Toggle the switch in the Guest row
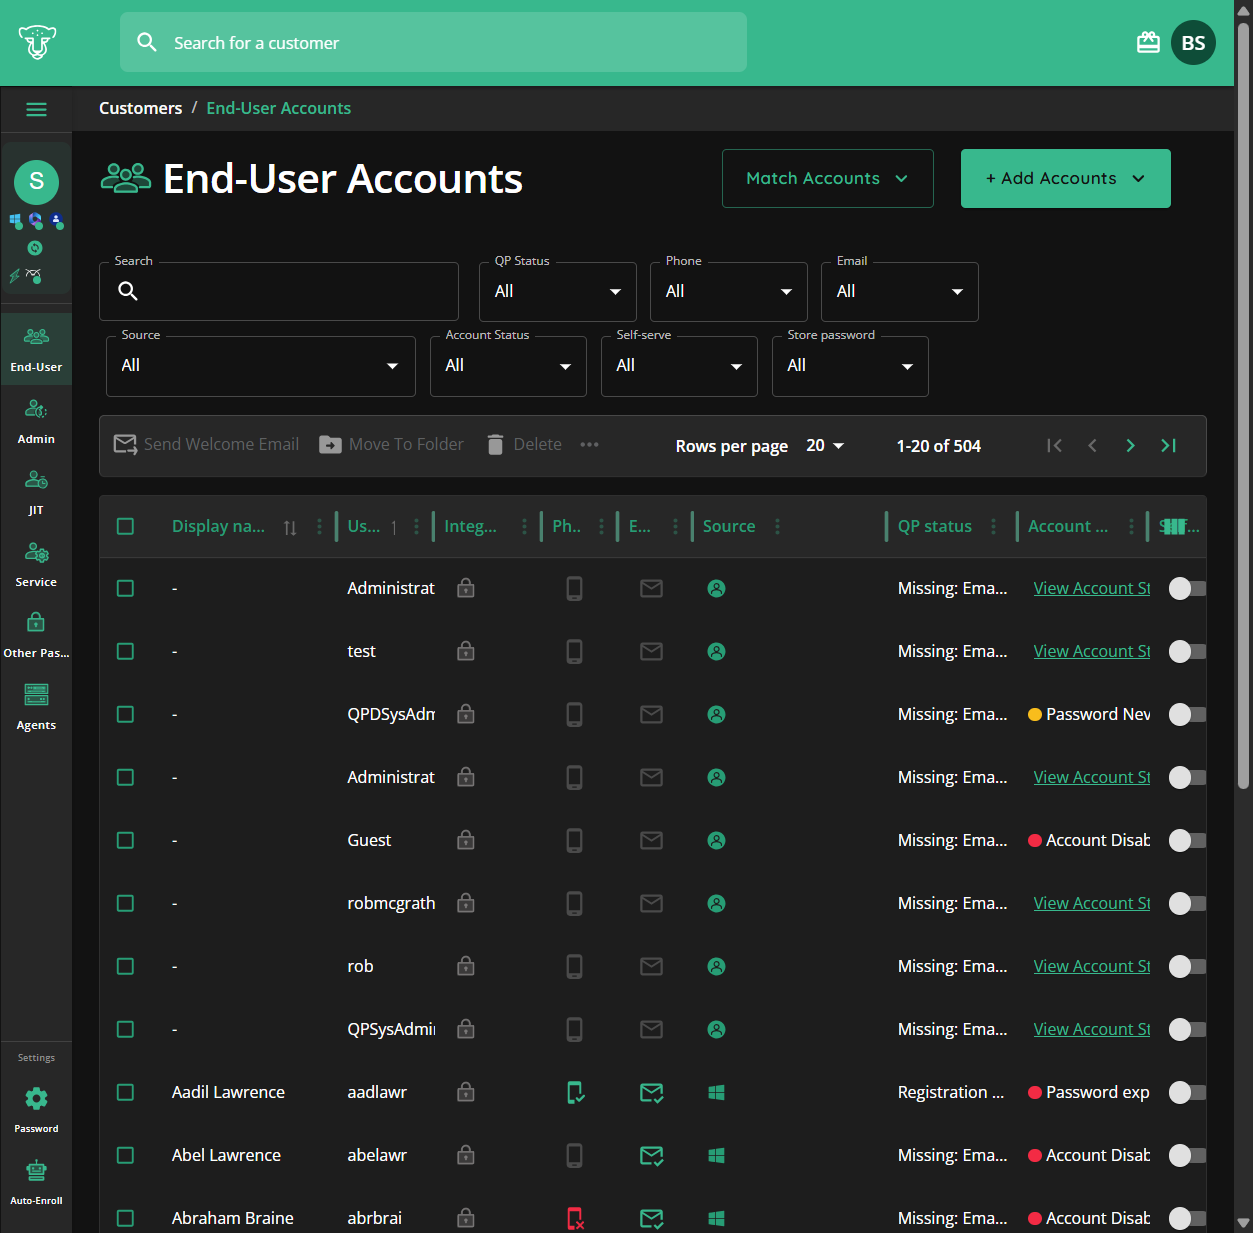The image size is (1253, 1233). pyautogui.click(x=1187, y=840)
